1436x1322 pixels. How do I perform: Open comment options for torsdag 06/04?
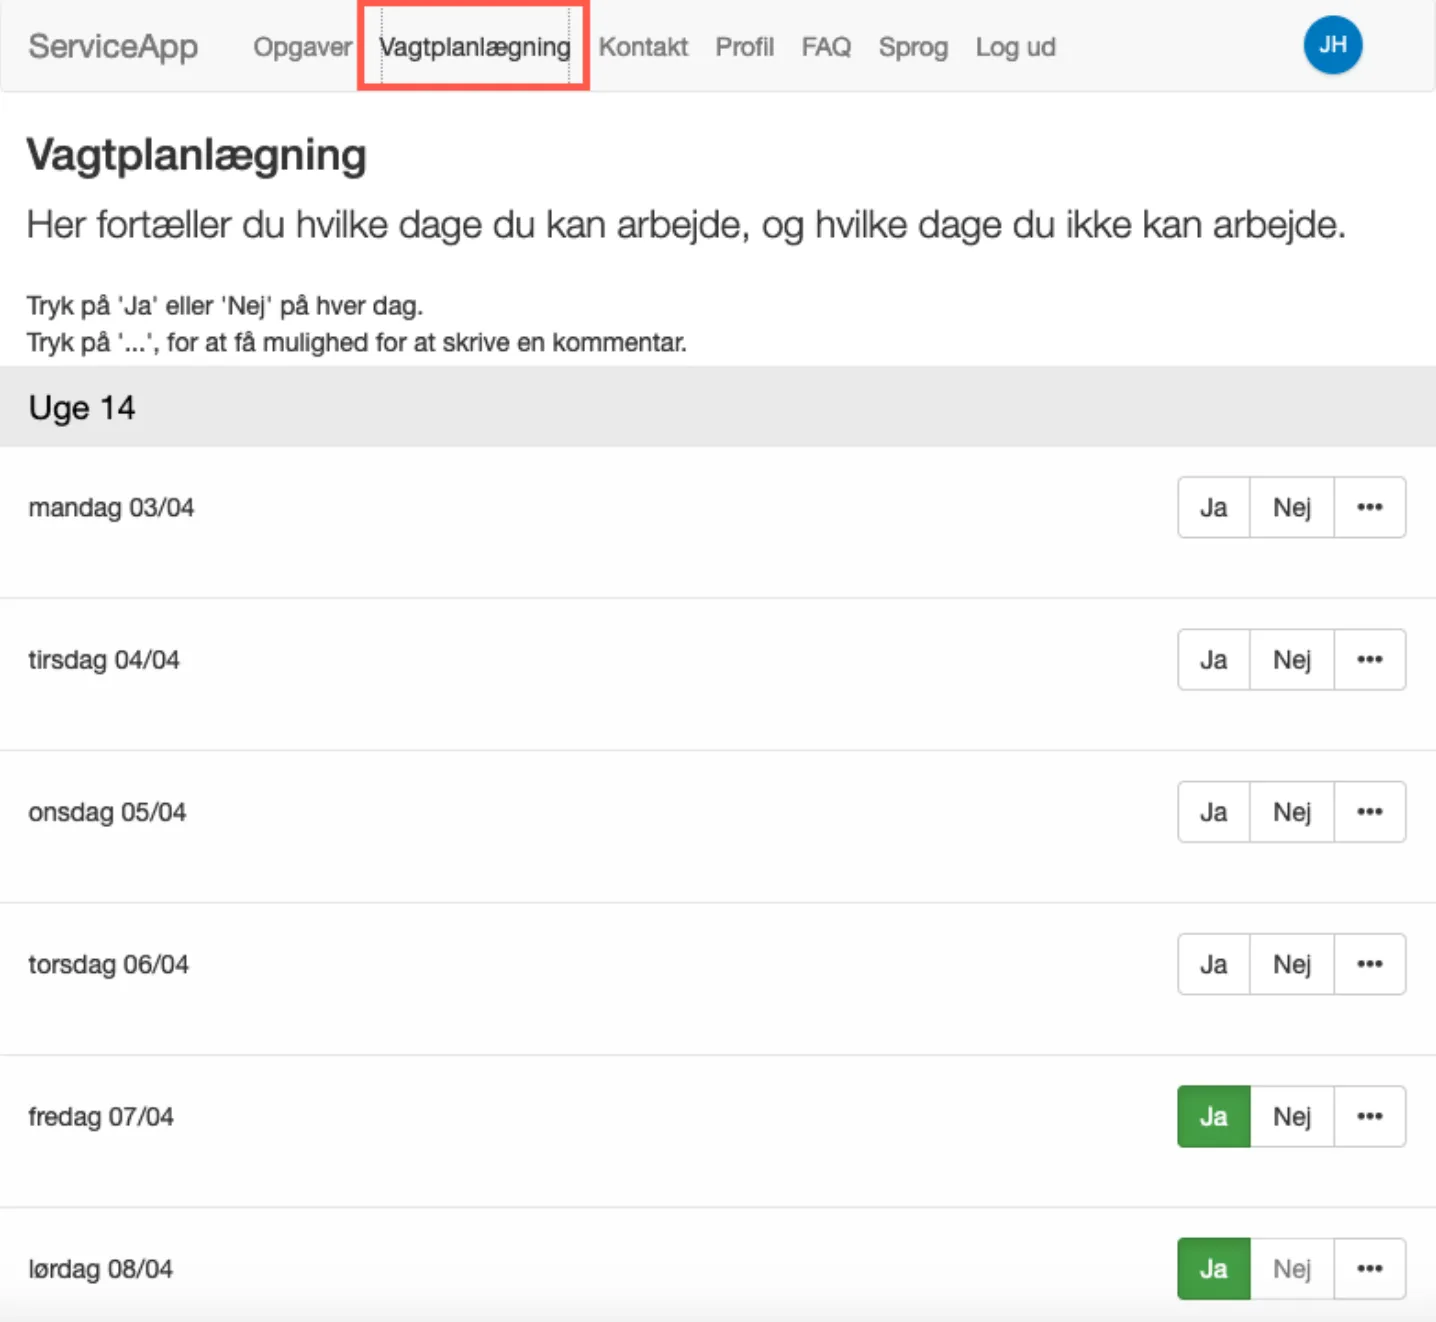pos(1370,964)
